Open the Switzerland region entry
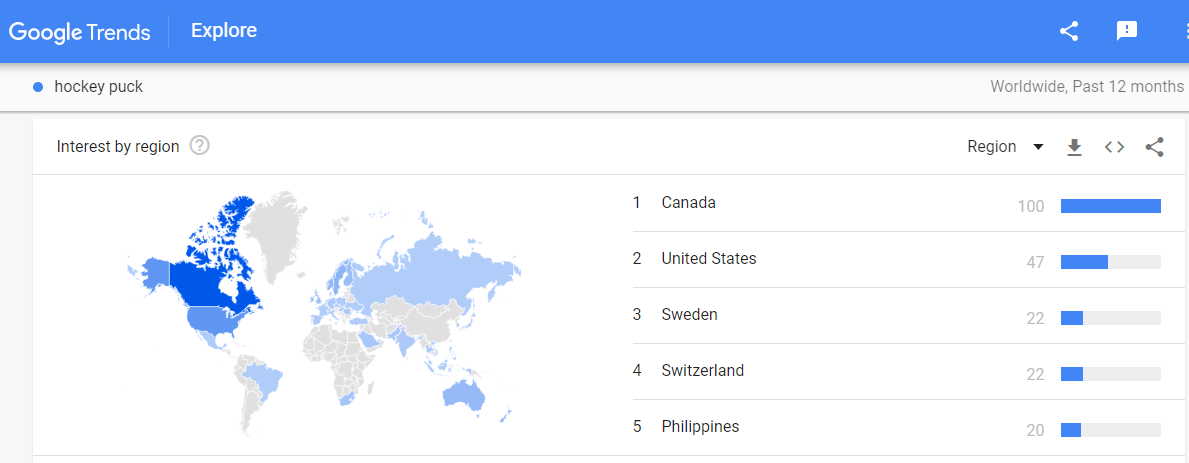 [x=702, y=371]
